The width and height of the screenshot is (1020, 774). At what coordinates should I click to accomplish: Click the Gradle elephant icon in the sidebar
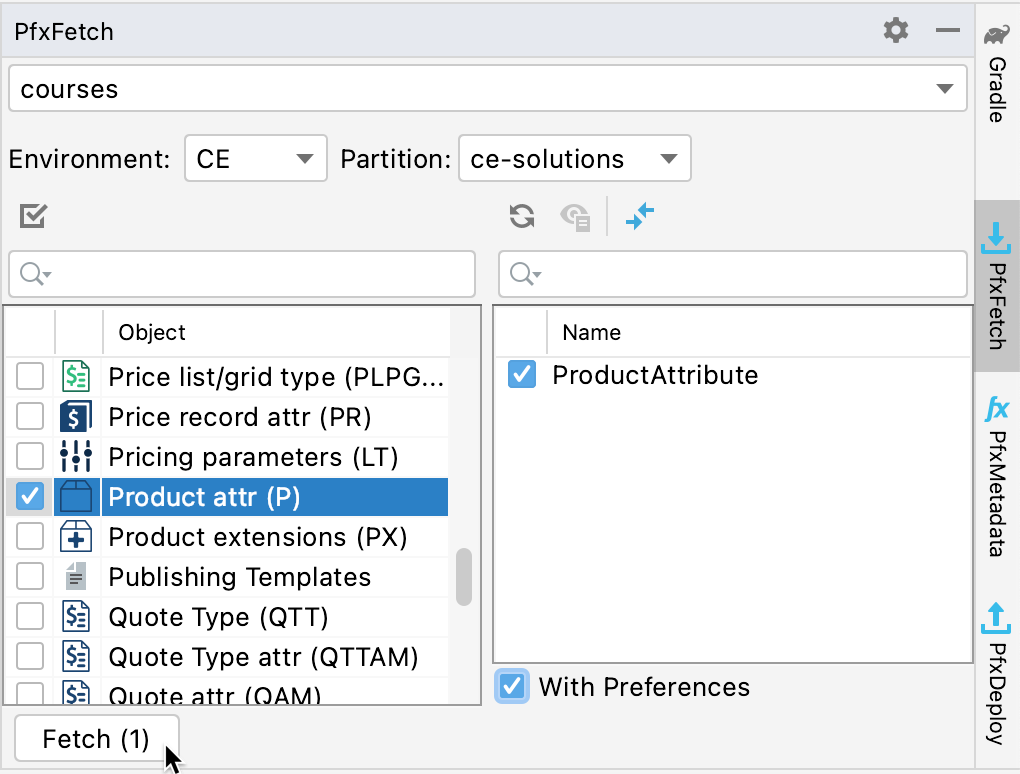tap(995, 33)
